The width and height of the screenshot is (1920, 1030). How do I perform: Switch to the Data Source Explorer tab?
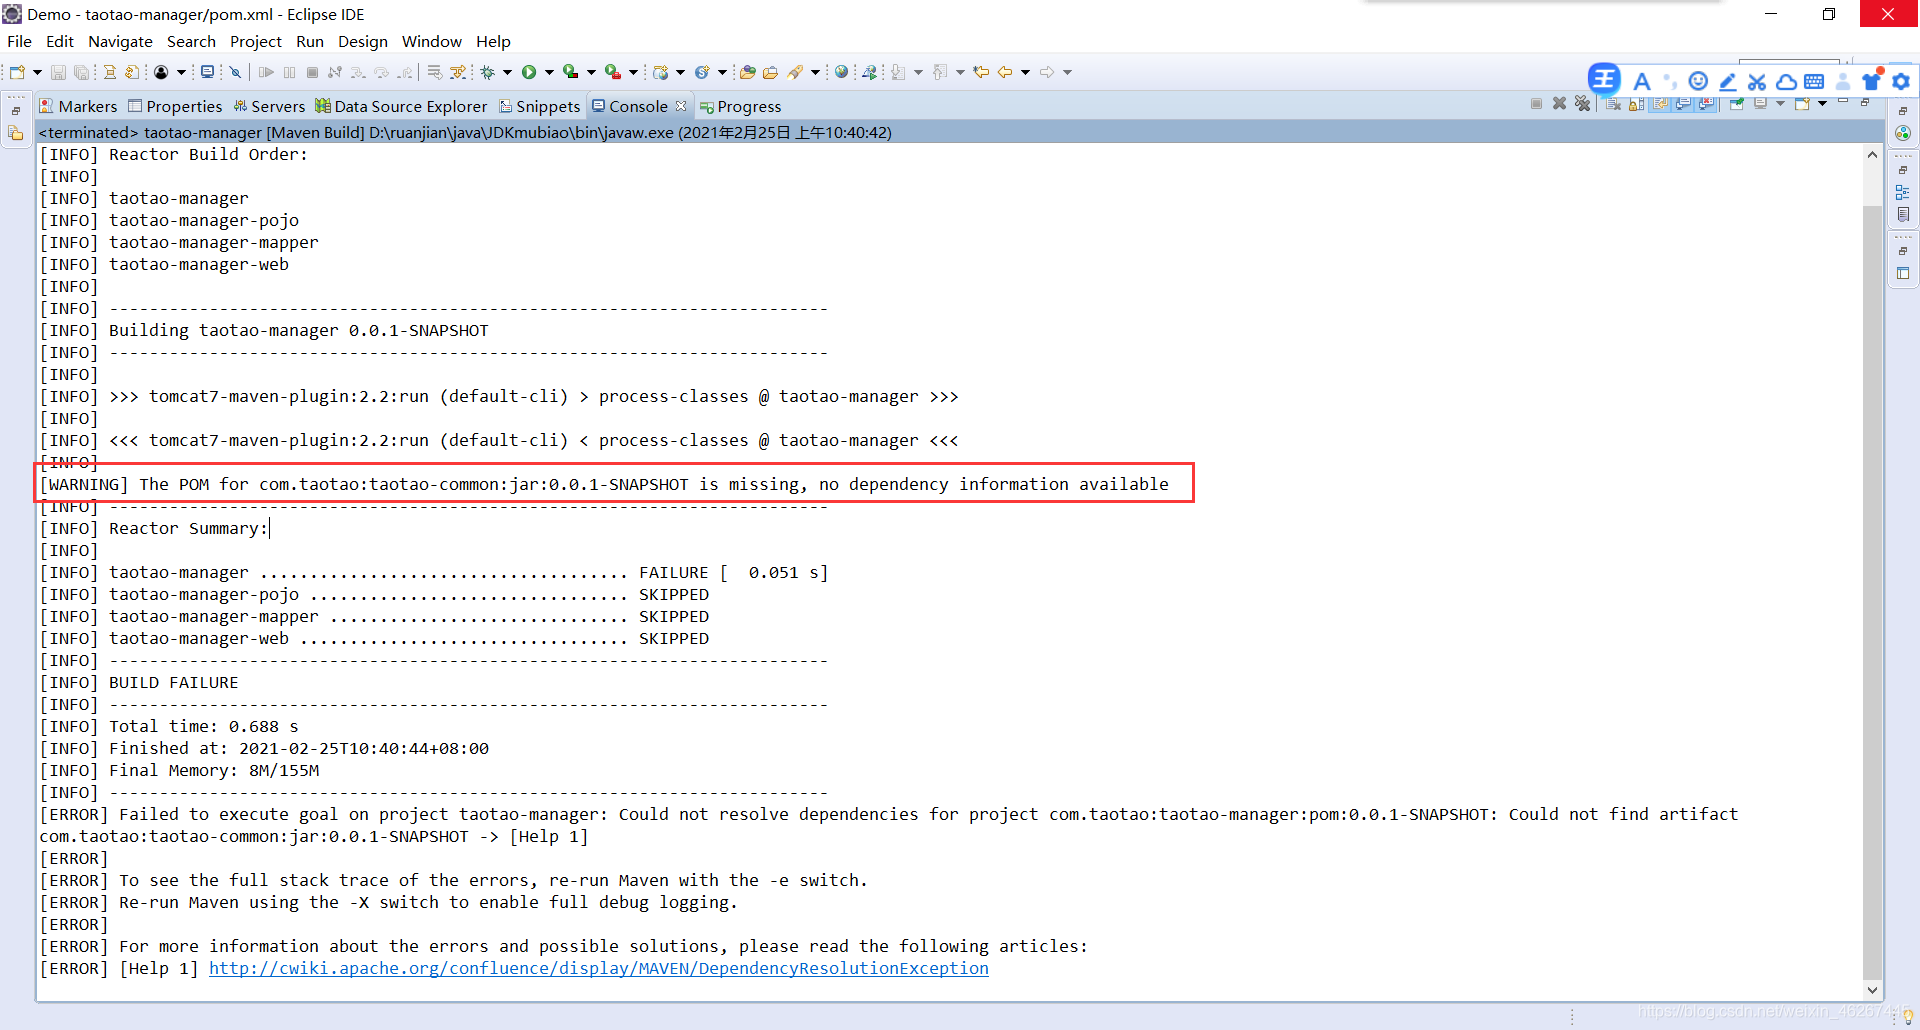point(401,106)
